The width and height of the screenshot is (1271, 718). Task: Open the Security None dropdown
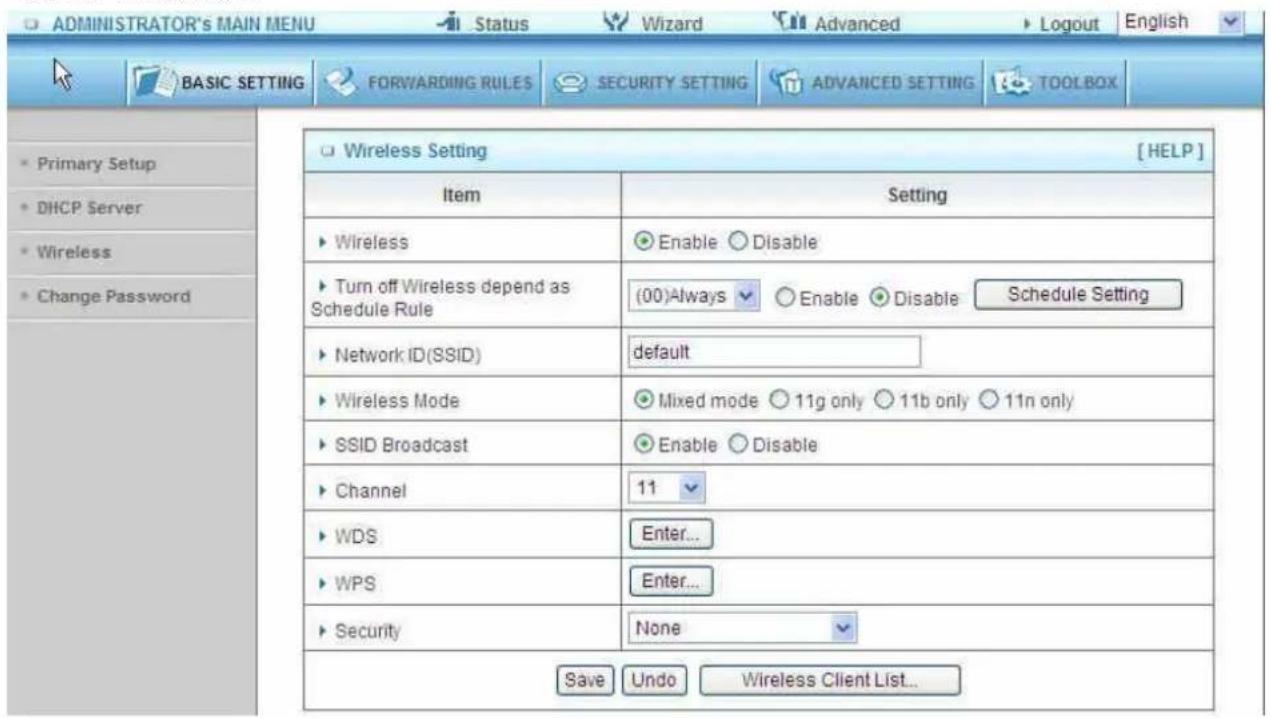[x=744, y=629]
